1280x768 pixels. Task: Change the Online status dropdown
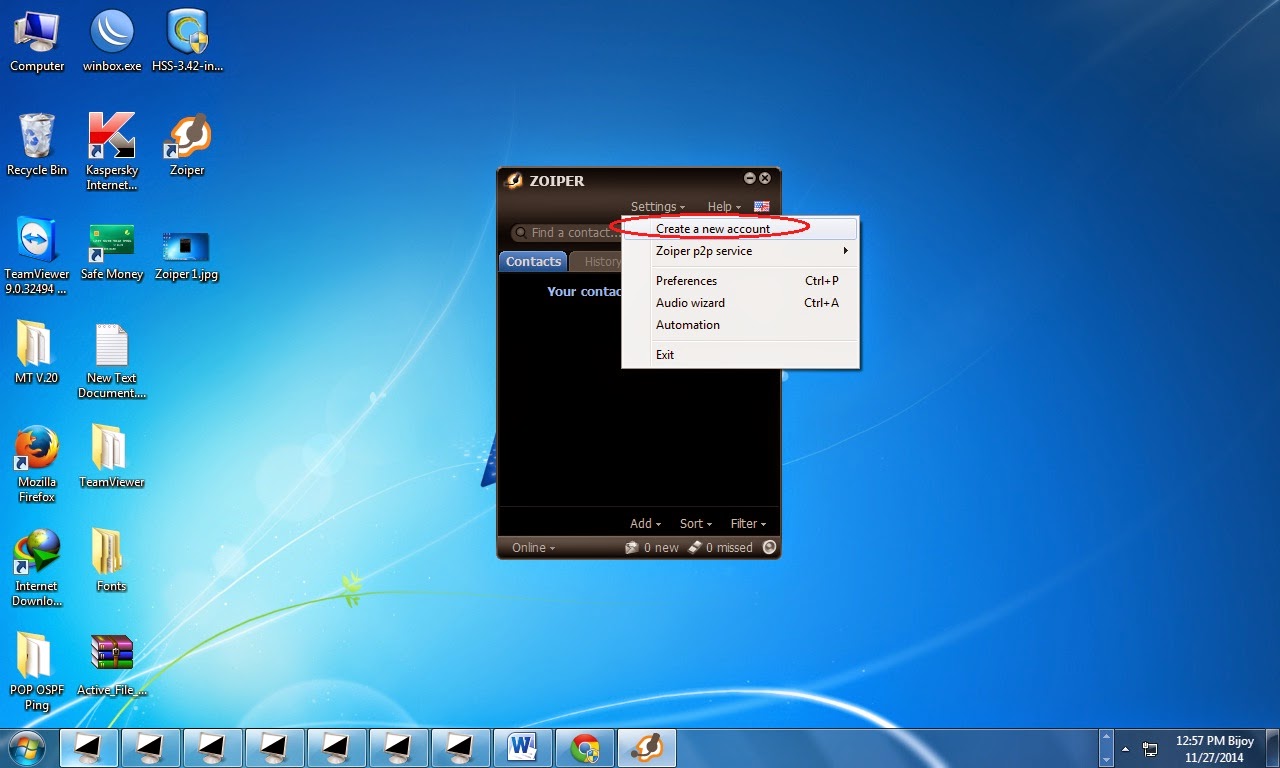tap(533, 548)
